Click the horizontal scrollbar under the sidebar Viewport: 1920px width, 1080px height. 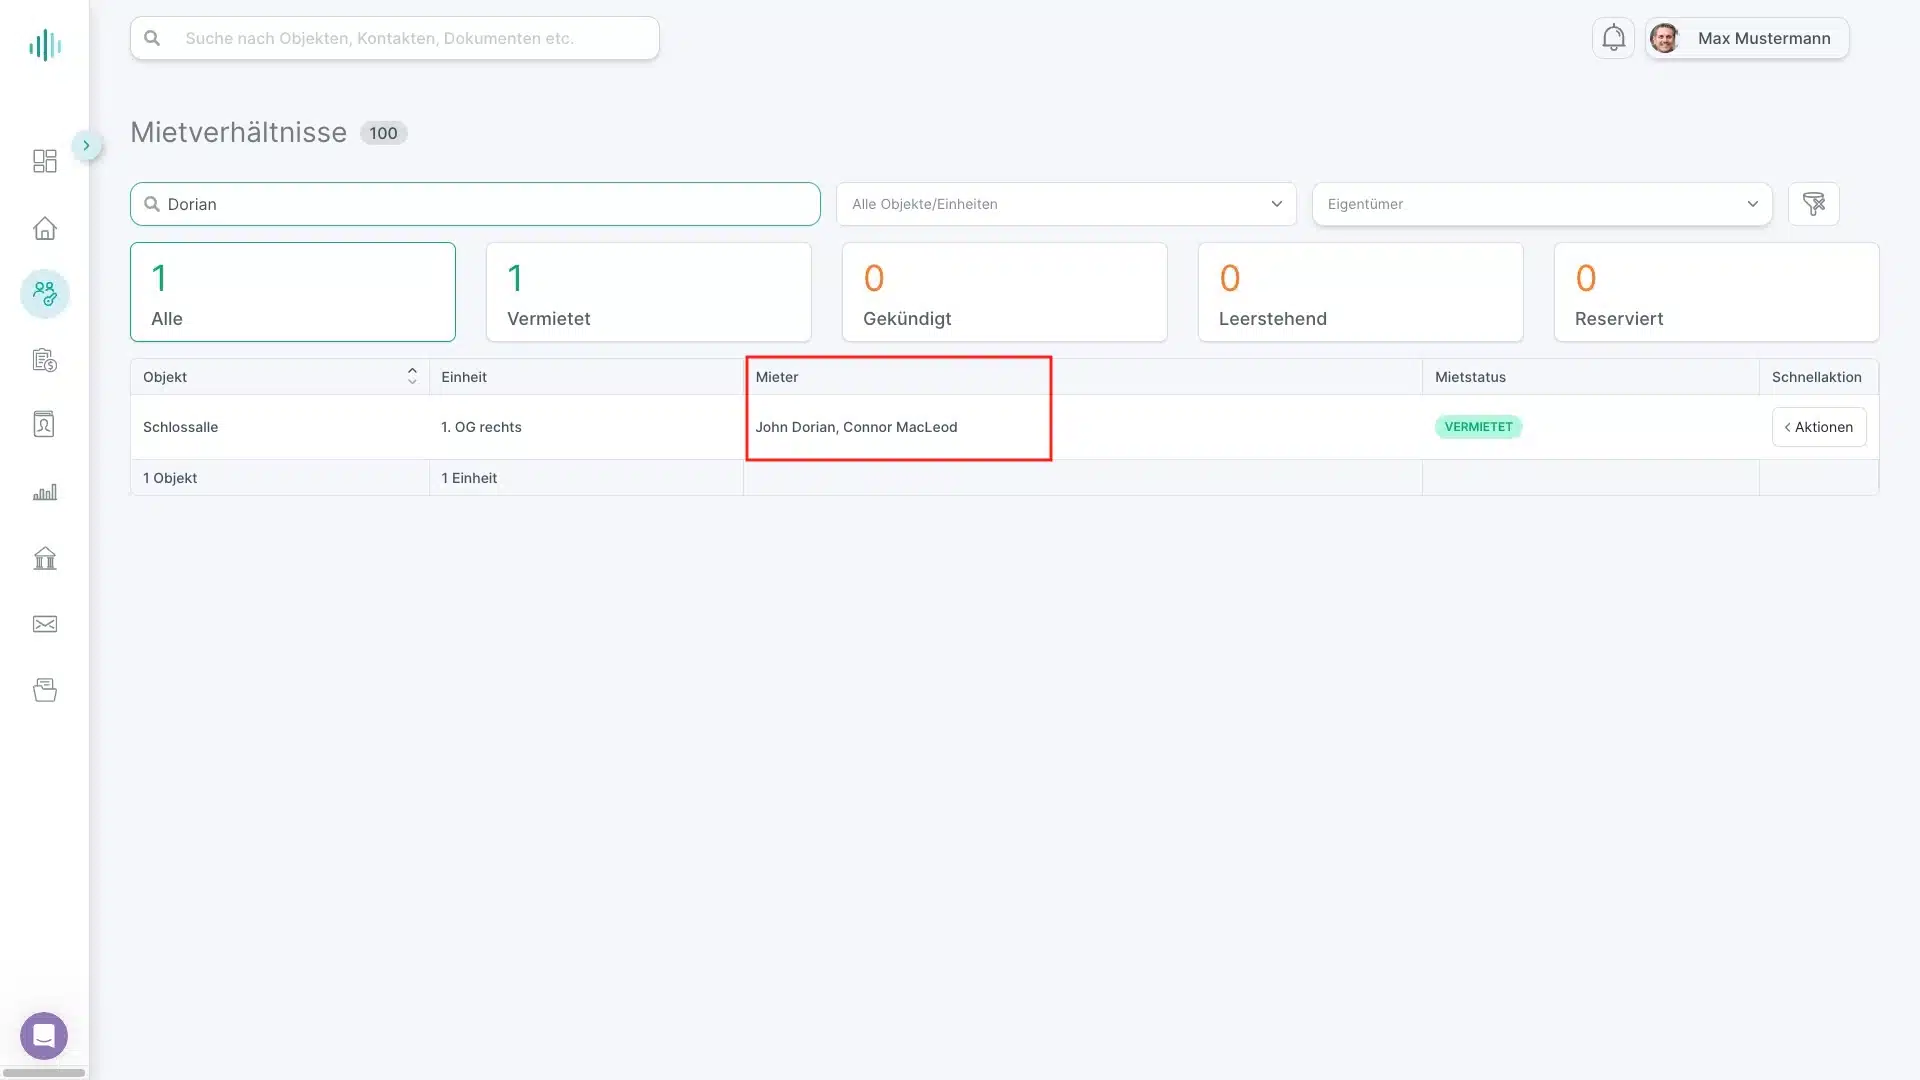pyautogui.click(x=44, y=1073)
